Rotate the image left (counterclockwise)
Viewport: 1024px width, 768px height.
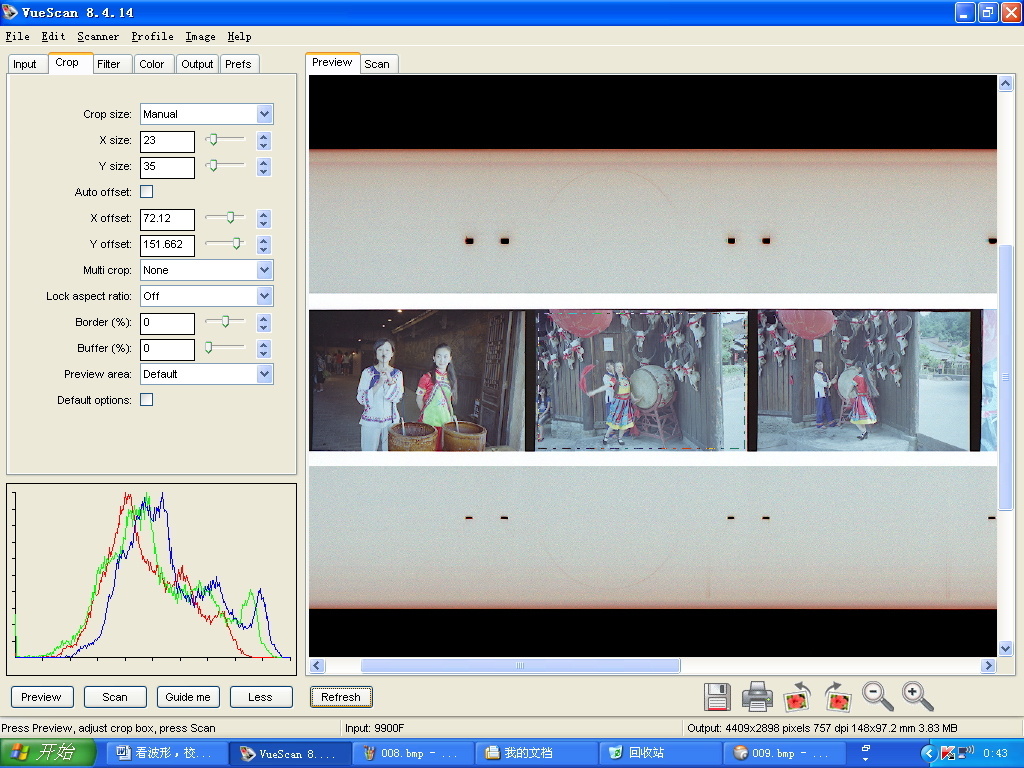(x=797, y=696)
